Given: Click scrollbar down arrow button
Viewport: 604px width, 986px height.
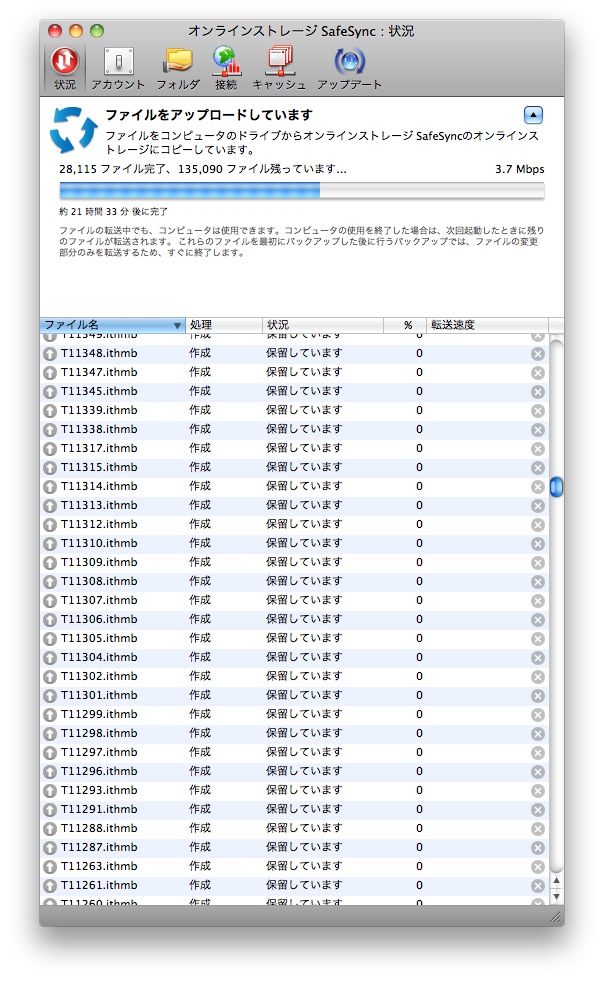Looking at the screenshot, I should click(556, 896).
